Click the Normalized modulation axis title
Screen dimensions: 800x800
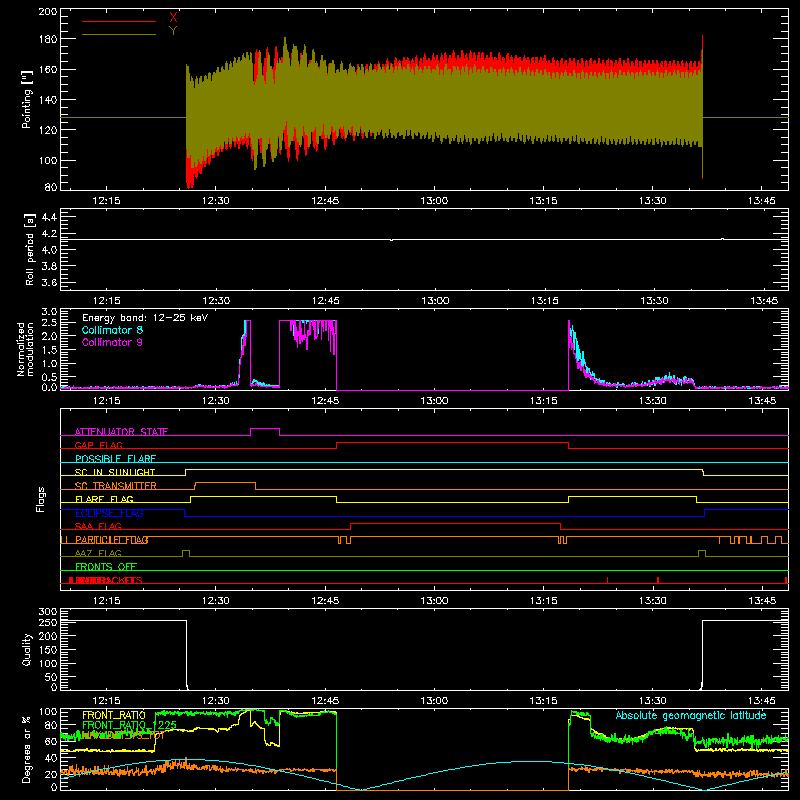click(x=25, y=349)
